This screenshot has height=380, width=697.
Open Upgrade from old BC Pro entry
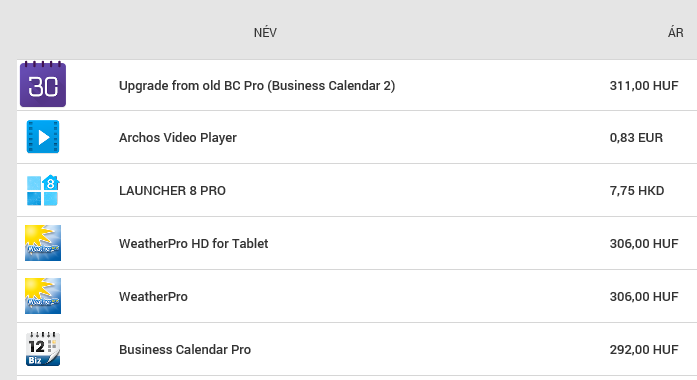pos(257,85)
